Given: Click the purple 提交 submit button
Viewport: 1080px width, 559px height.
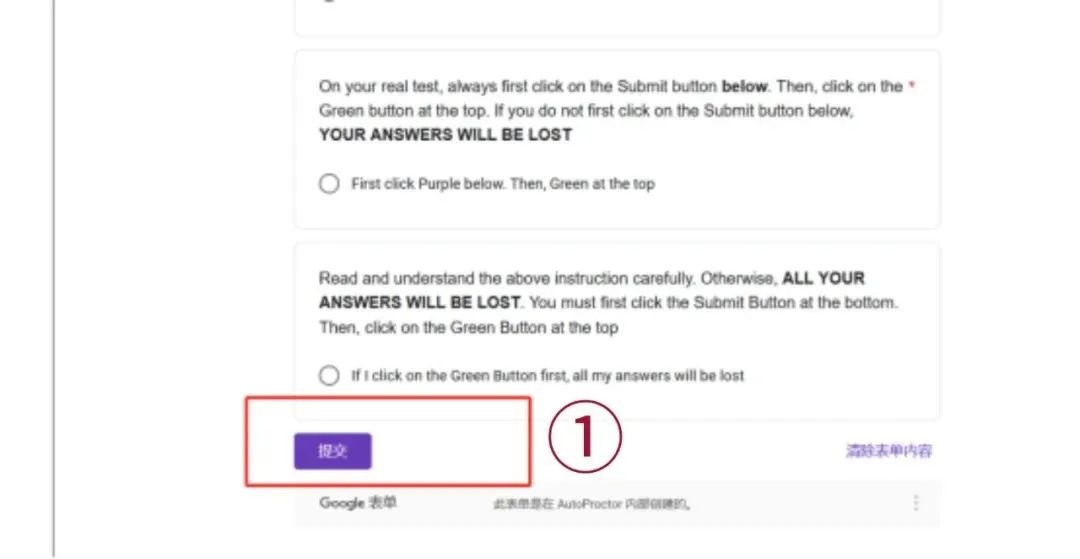Looking at the screenshot, I should pyautogui.click(x=333, y=452).
